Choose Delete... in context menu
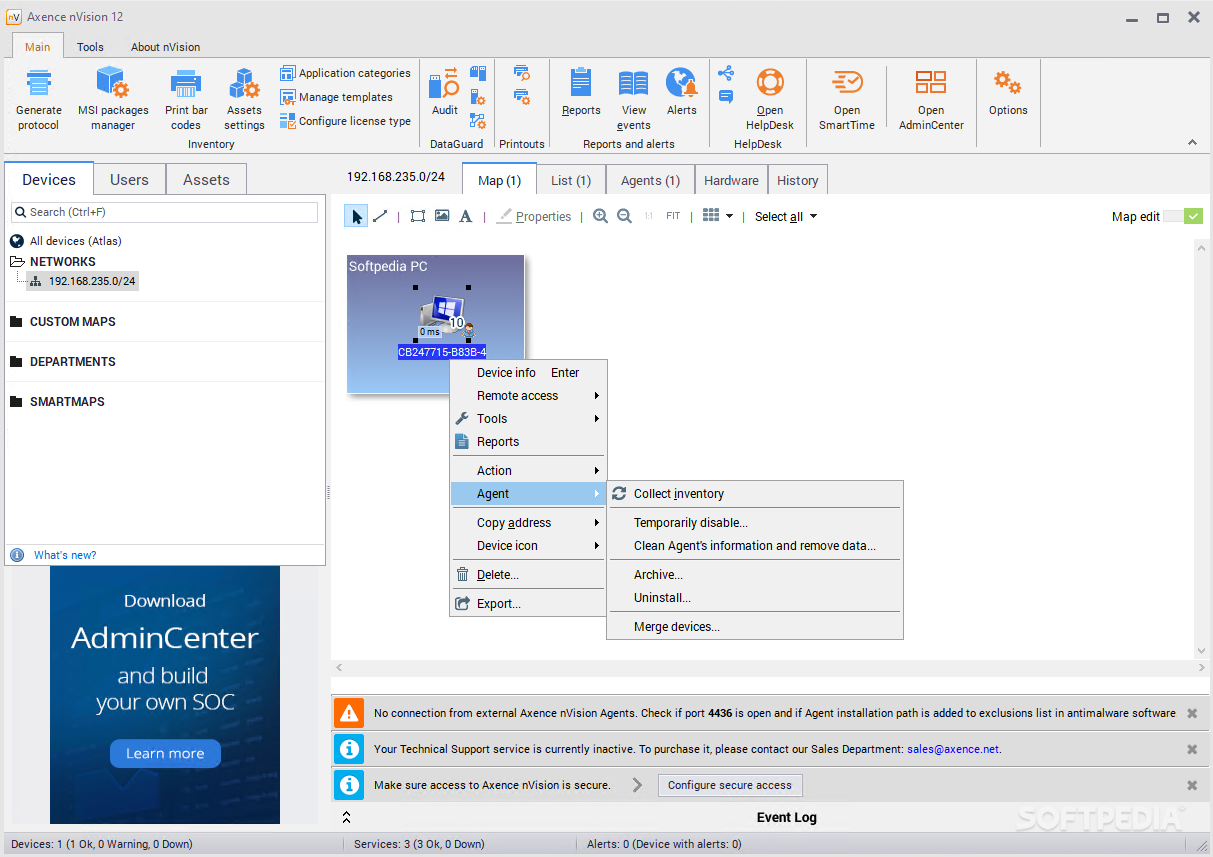The width and height of the screenshot is (1213, 857). [528, 575]
